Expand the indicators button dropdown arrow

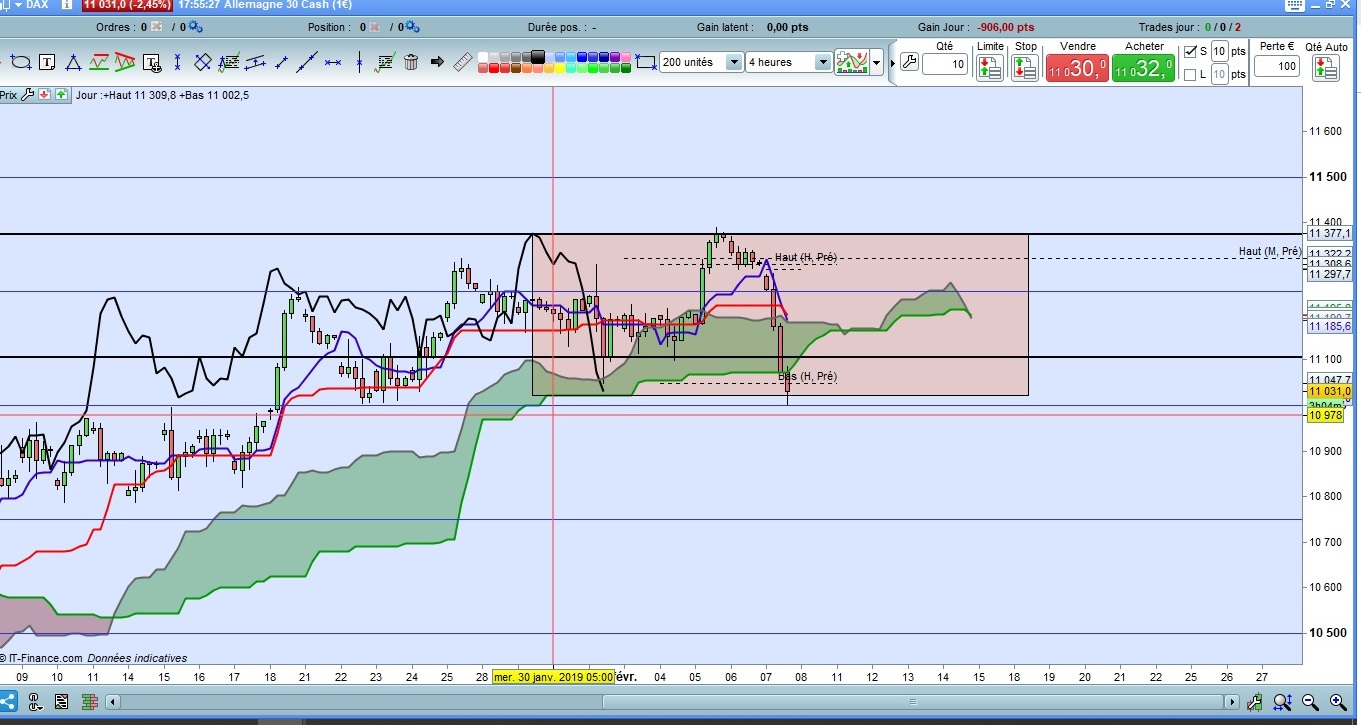click(x=876, y=62)
